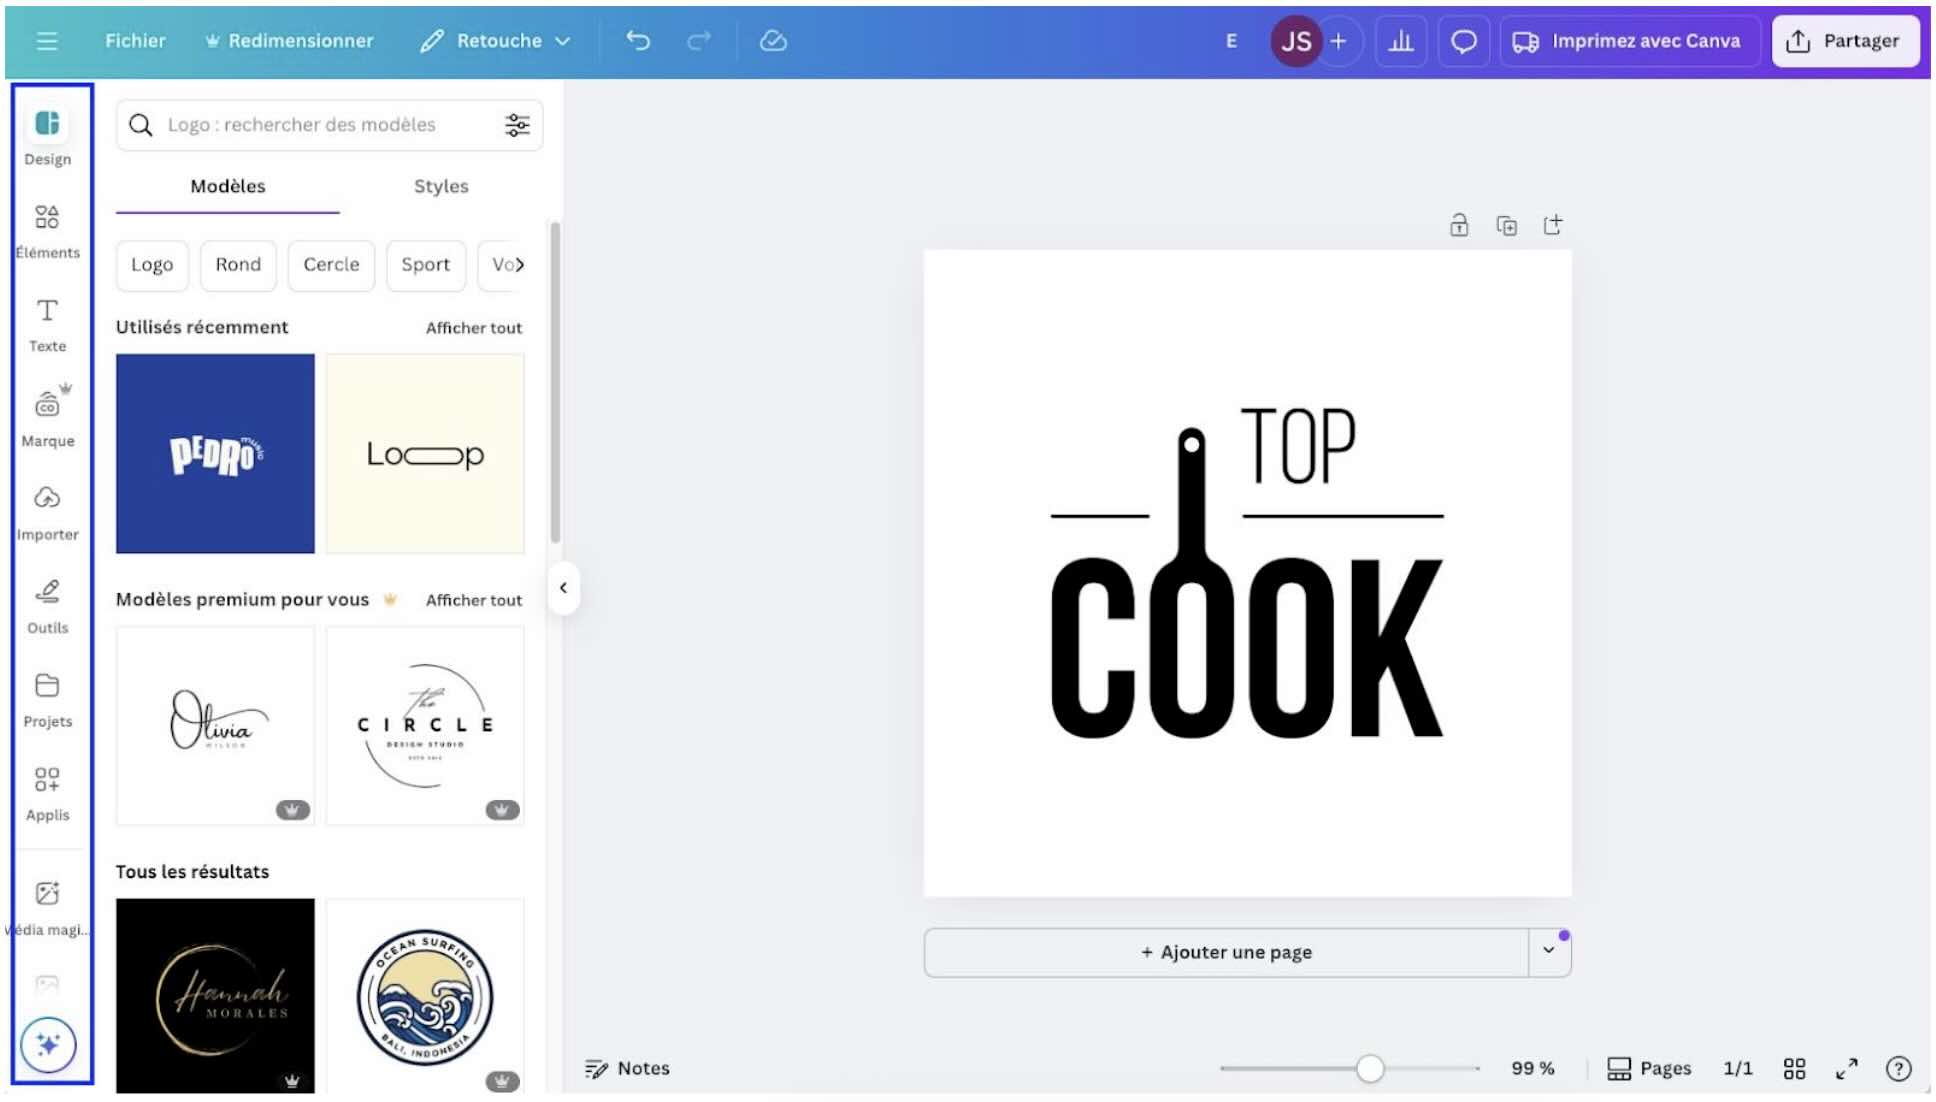The width and height of the screenshot is (1936, 1102).
Task: Open JS user profile avatar
Action: pyautogui.click(x=1296, y=41)
